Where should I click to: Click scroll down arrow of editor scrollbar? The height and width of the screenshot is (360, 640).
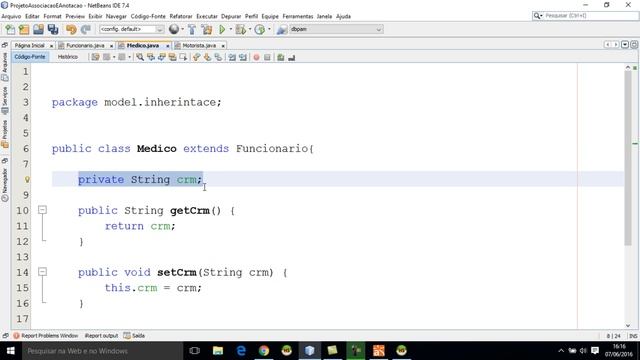(x=628, y=325)
